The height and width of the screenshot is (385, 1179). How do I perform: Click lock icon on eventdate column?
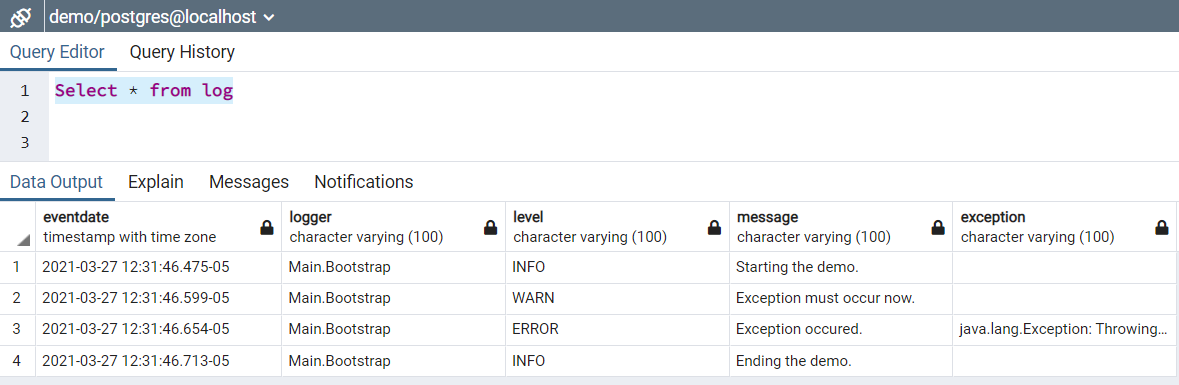[266, 228]
